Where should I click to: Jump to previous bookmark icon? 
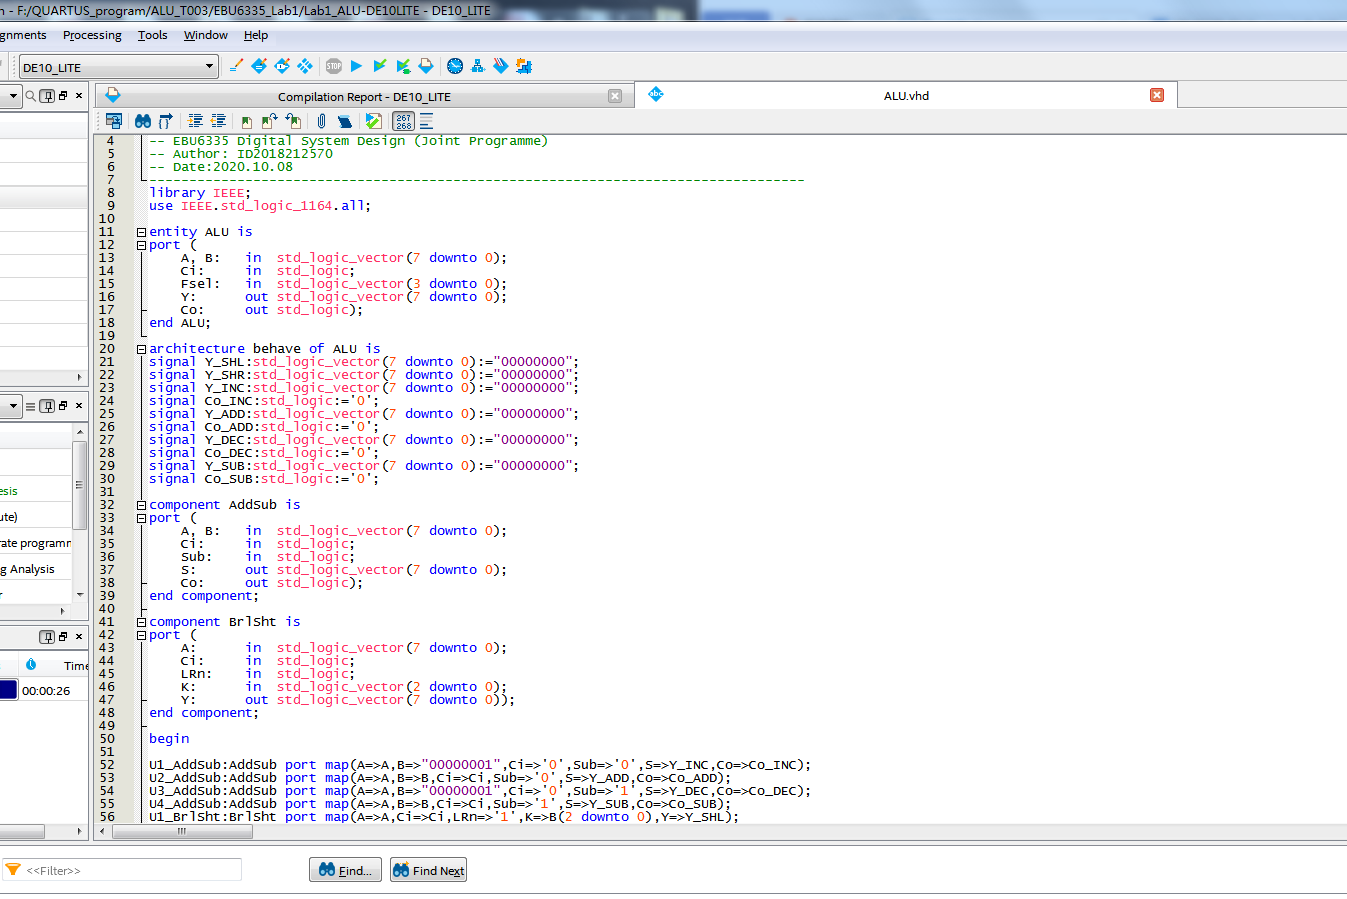[293, 121]
